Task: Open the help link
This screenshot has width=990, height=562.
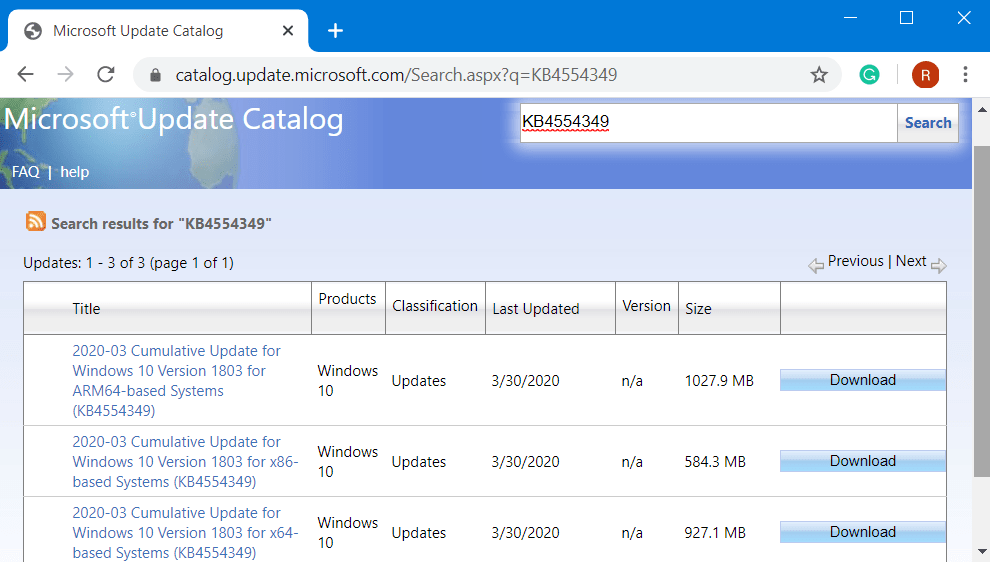Action: pyautogui.click(x=75, y=172)
